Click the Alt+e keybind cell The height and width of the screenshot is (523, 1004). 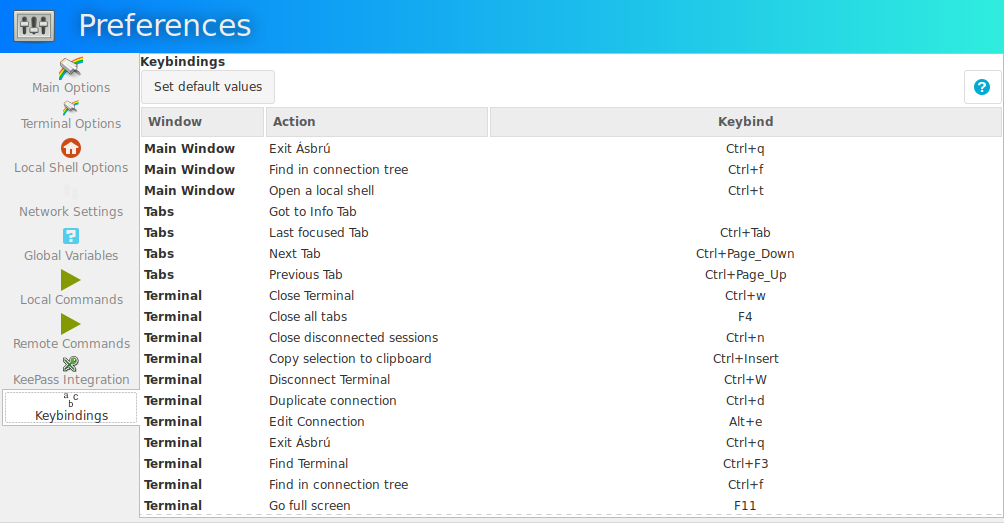point(745,422)
